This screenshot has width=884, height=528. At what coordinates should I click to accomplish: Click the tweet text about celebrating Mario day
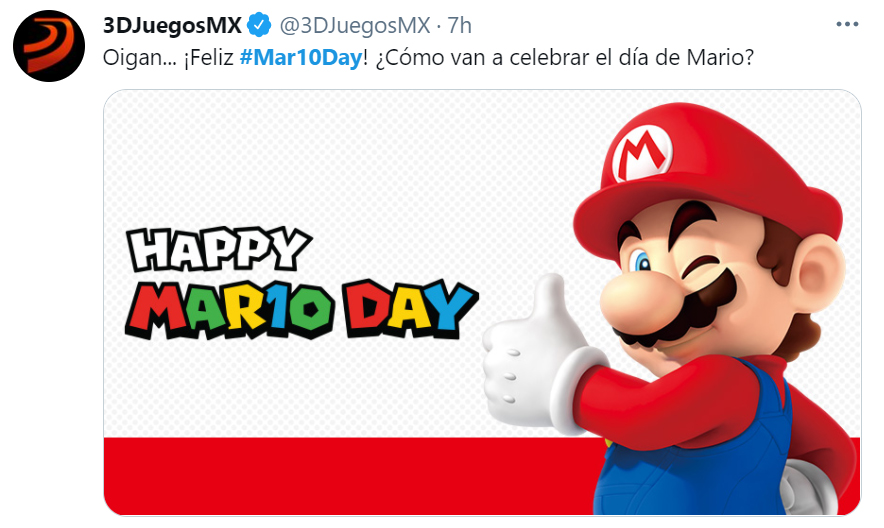coord(428,57)
